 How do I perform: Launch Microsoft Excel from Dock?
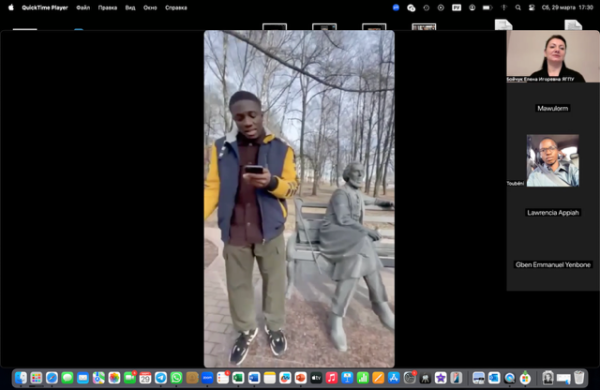pos(238,378)
